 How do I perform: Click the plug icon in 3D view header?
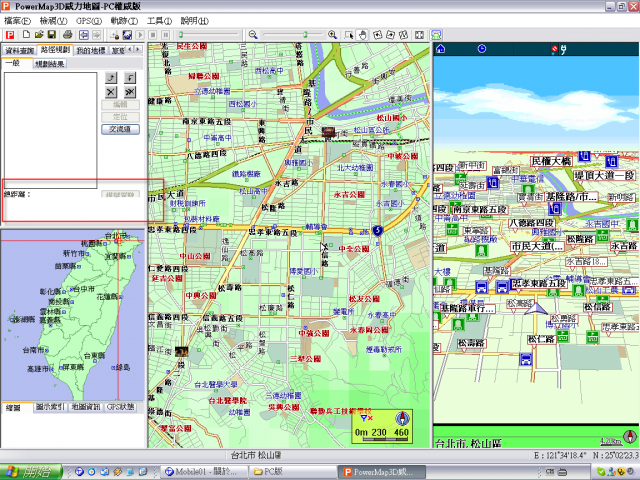coord(564,50)
